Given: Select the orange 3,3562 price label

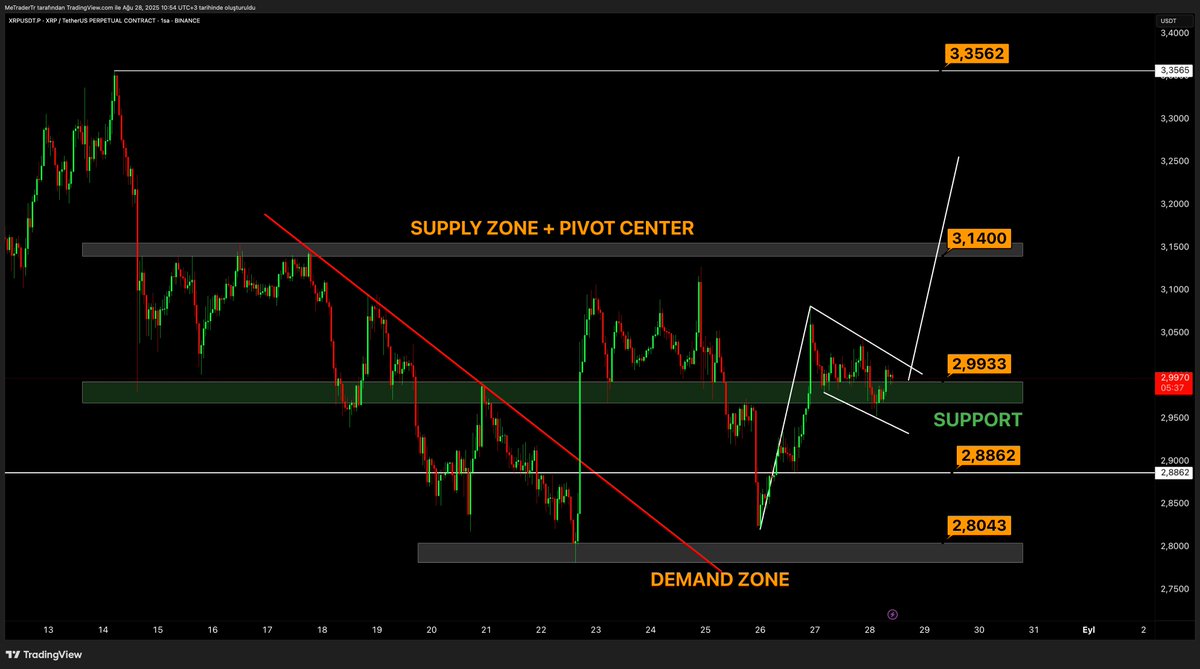Looking at the screenshot, I should (976, 54).
